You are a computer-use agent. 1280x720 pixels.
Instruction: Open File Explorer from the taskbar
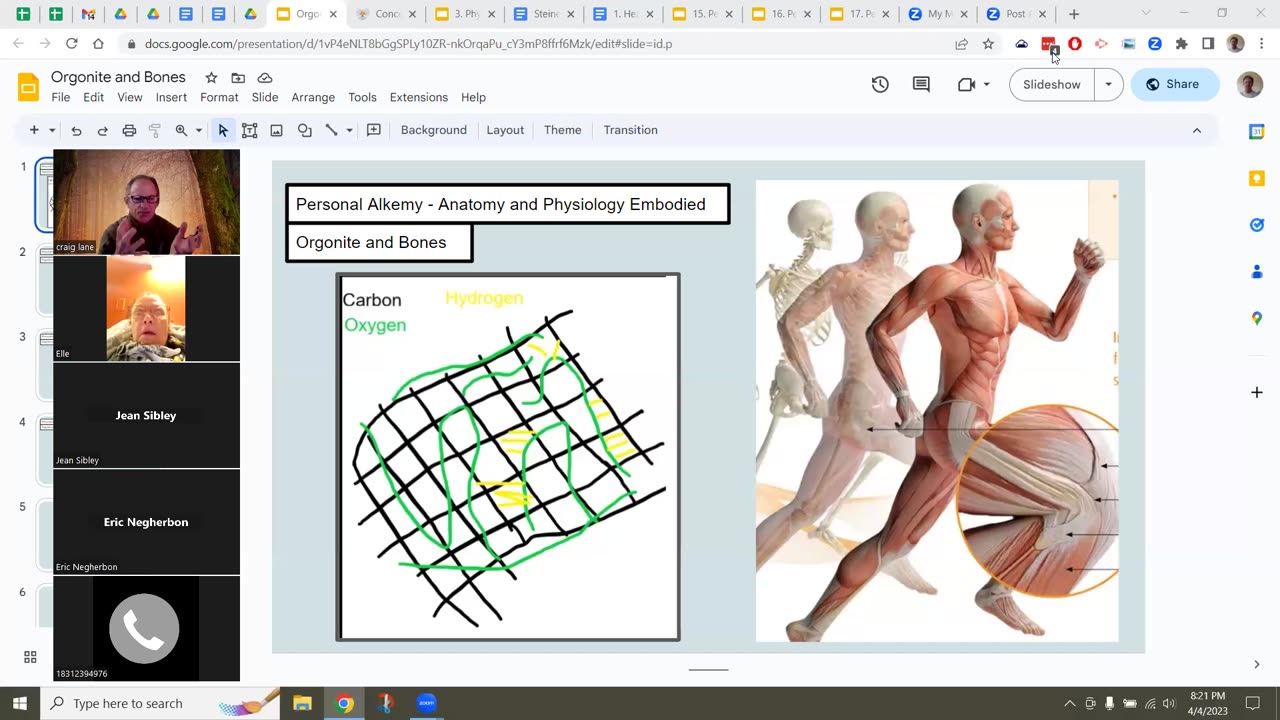click(302, 703)
